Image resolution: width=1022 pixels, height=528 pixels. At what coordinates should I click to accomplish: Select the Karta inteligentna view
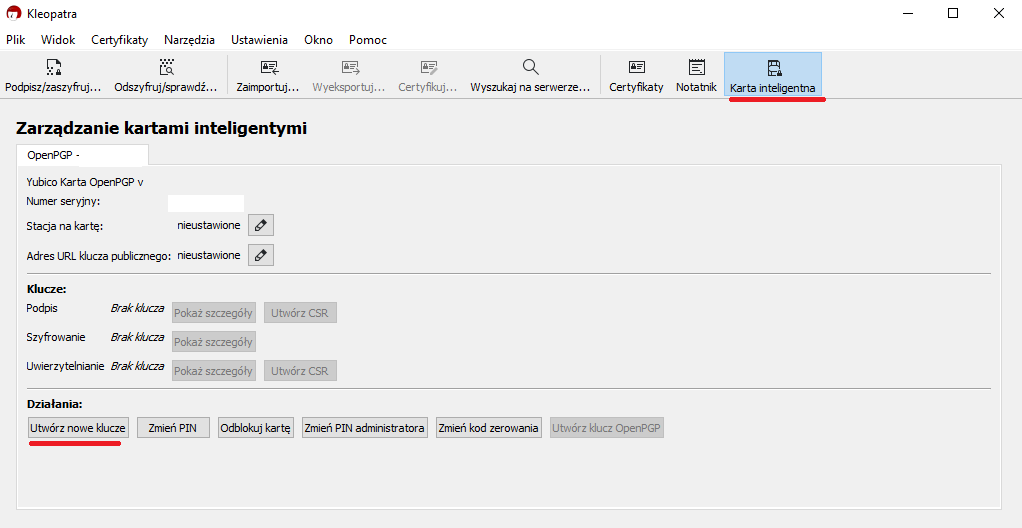coord(773,76)
